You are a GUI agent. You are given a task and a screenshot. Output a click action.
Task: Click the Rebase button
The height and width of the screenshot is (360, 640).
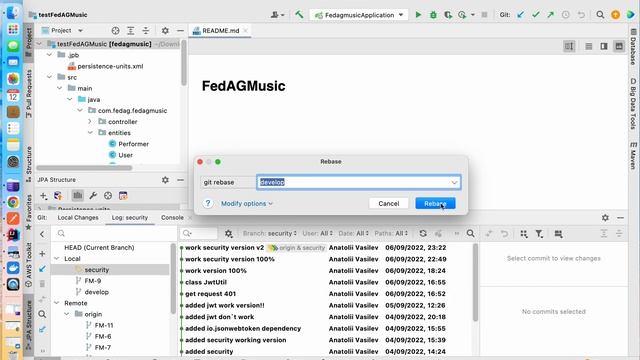tap(435, 203)
